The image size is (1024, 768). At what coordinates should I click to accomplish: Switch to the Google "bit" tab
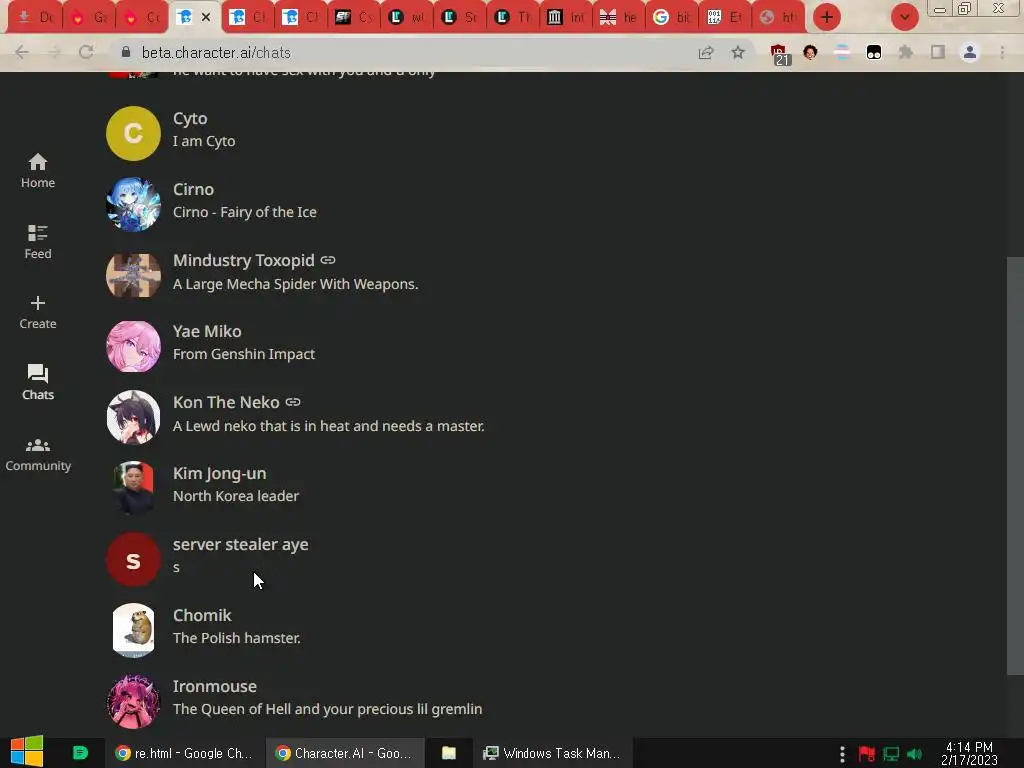point(671,17)
